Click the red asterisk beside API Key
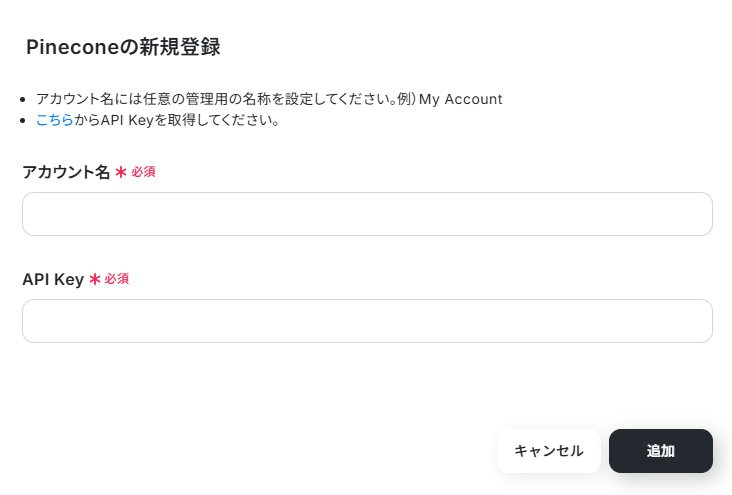The height and width of the screenshot is (495, 732). [x=95, y=279]
